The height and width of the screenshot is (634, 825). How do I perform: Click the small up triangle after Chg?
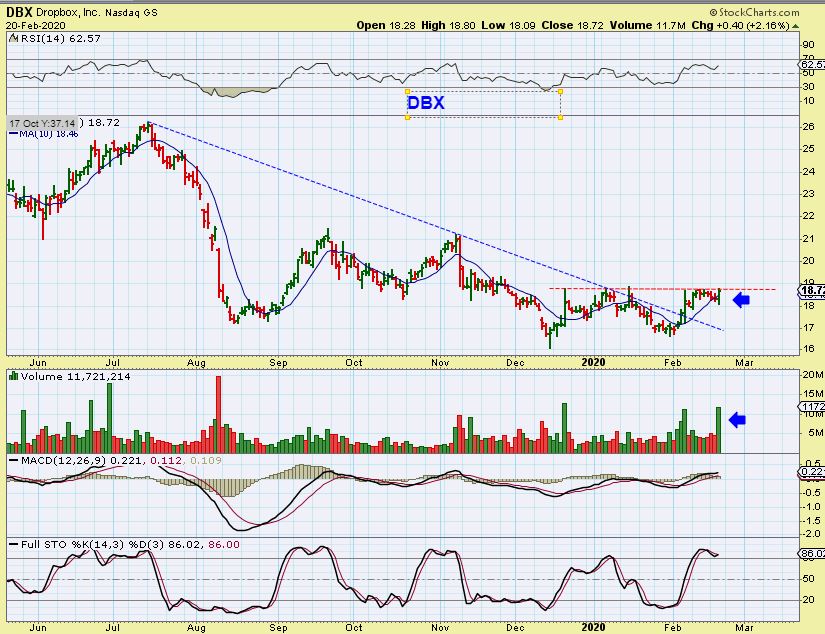pos(796,26)
